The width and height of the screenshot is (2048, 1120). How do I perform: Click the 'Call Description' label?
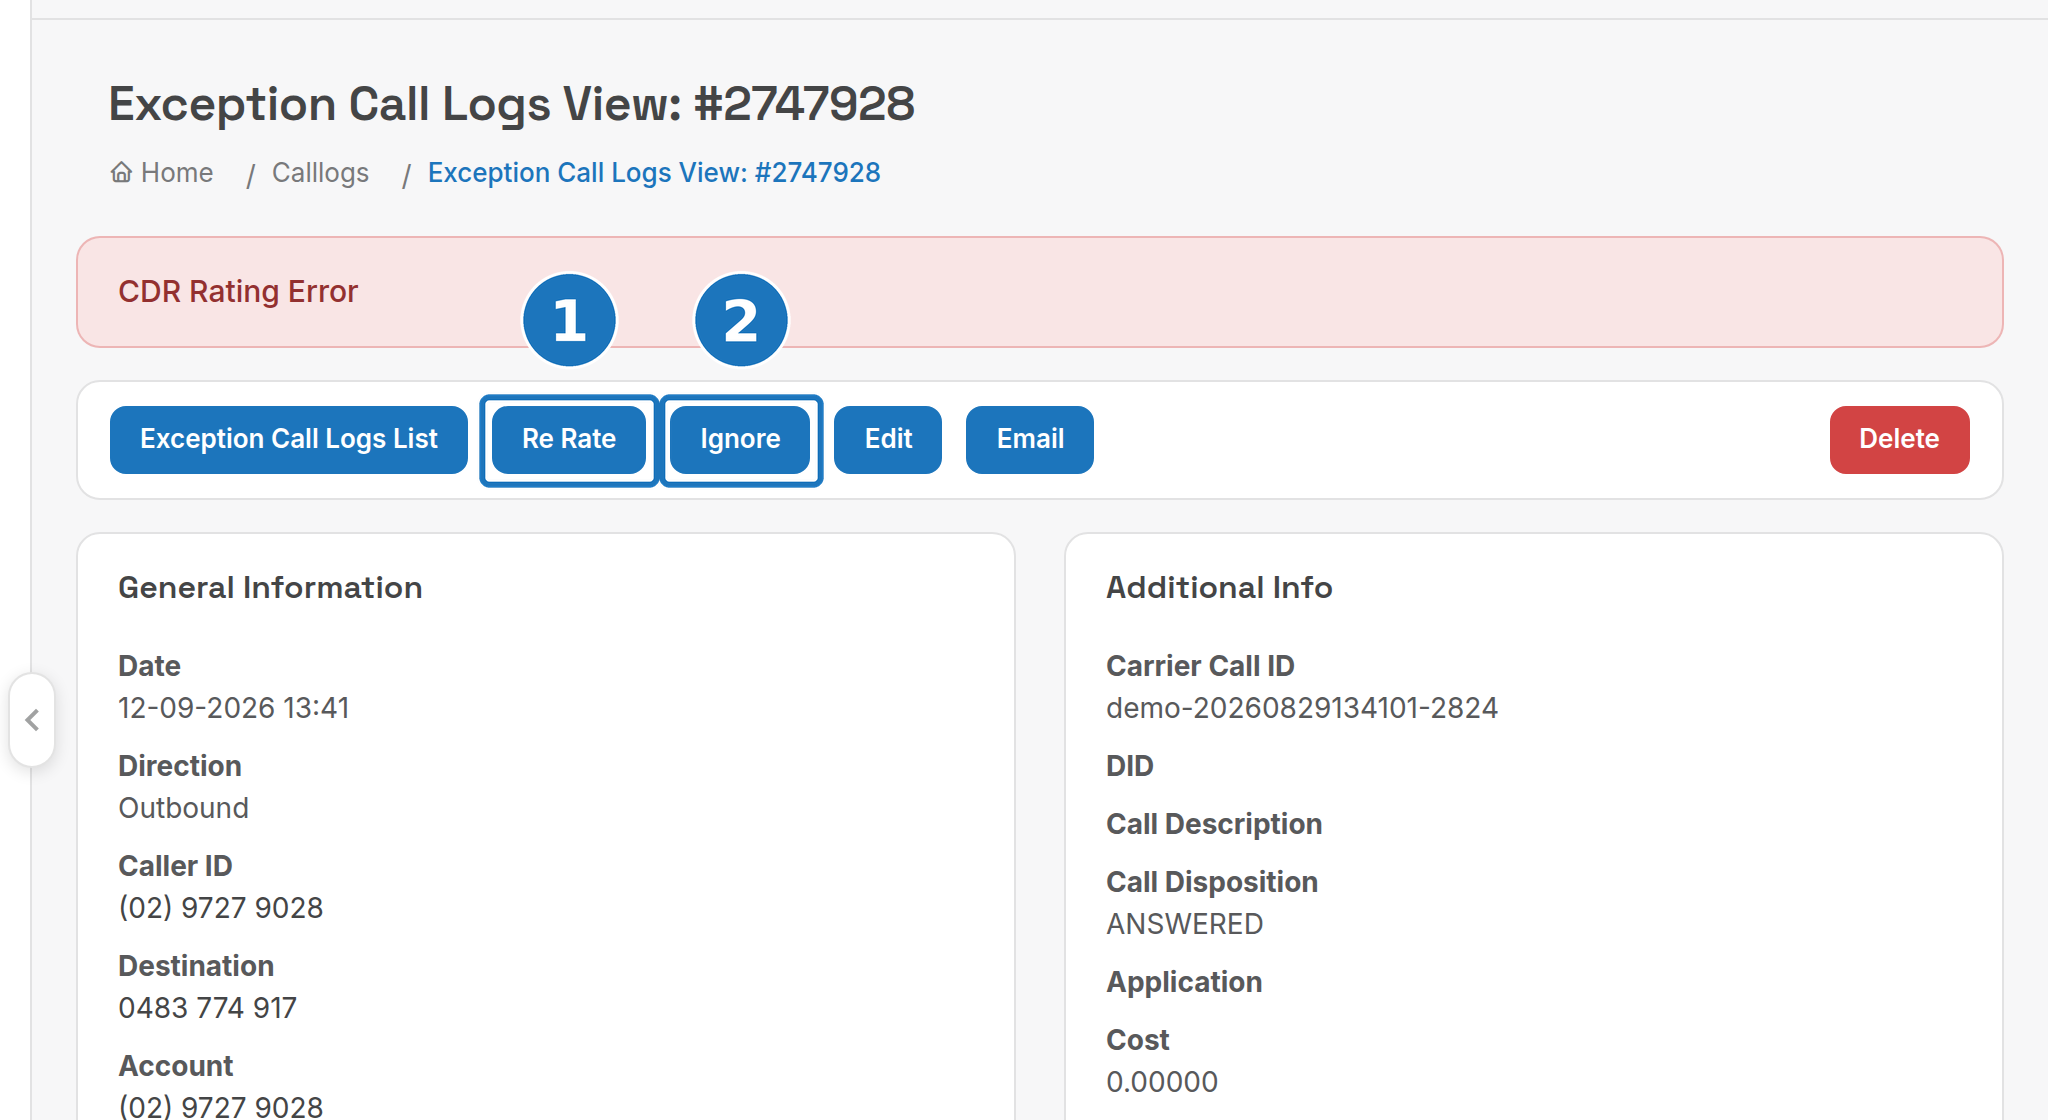tap(1214, 824)
